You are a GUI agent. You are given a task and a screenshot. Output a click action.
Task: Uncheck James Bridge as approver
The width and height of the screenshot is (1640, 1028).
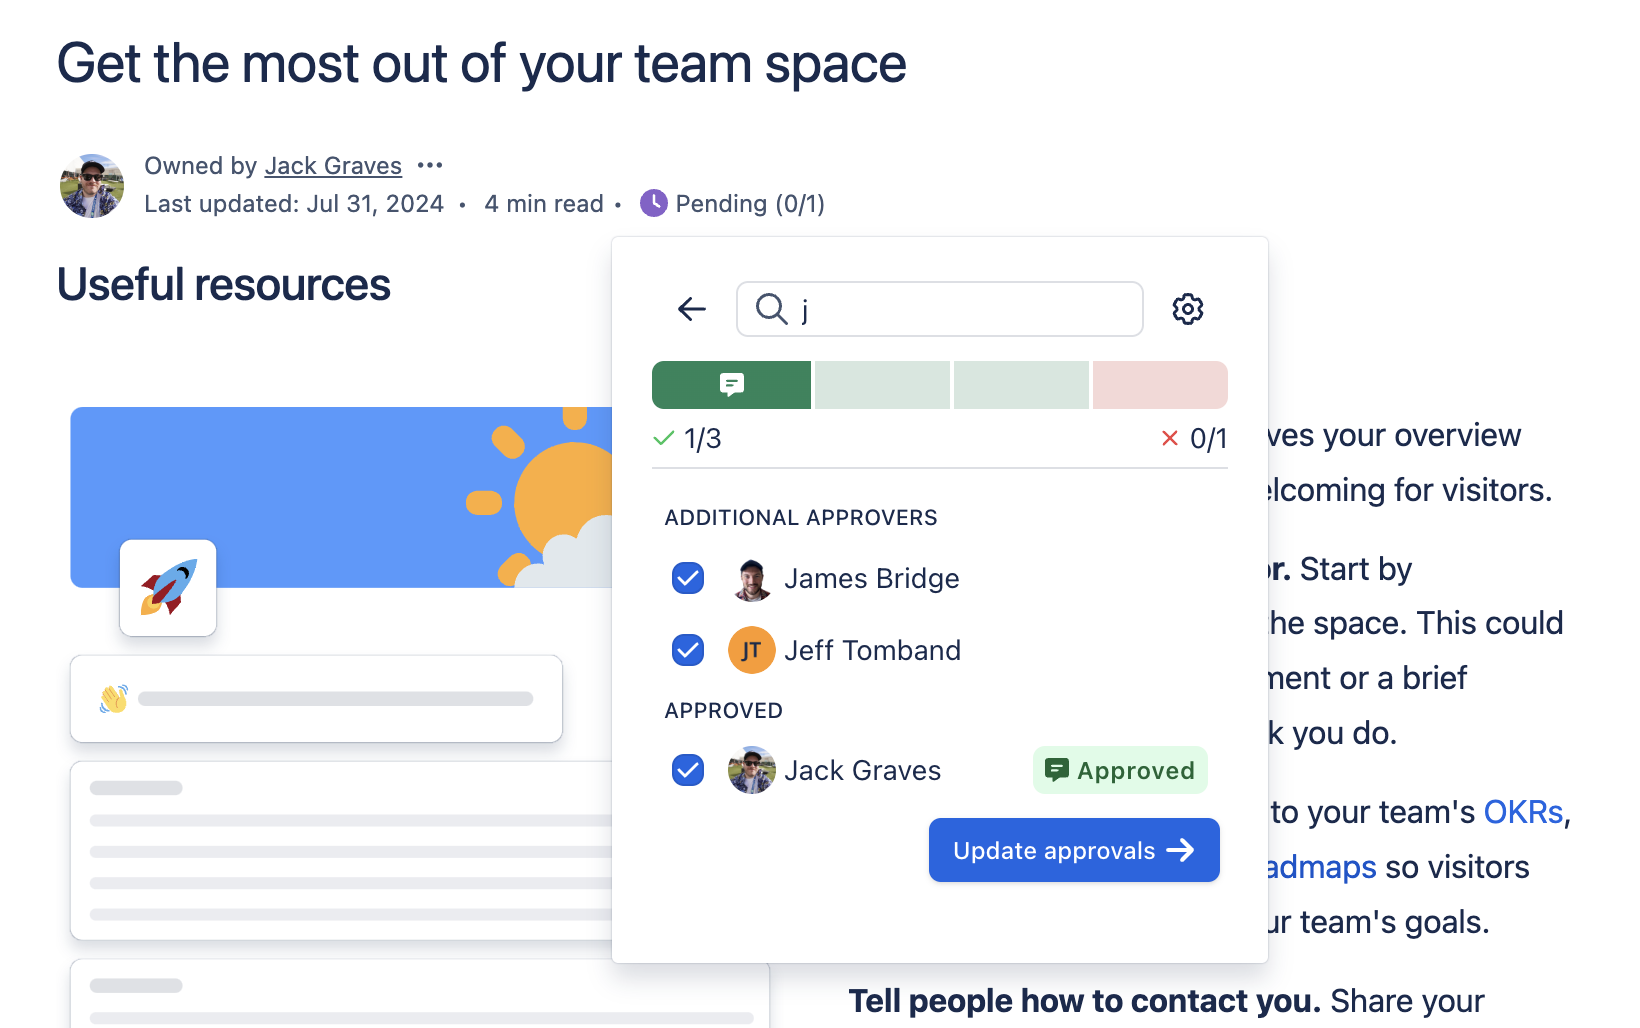point(687,578)
